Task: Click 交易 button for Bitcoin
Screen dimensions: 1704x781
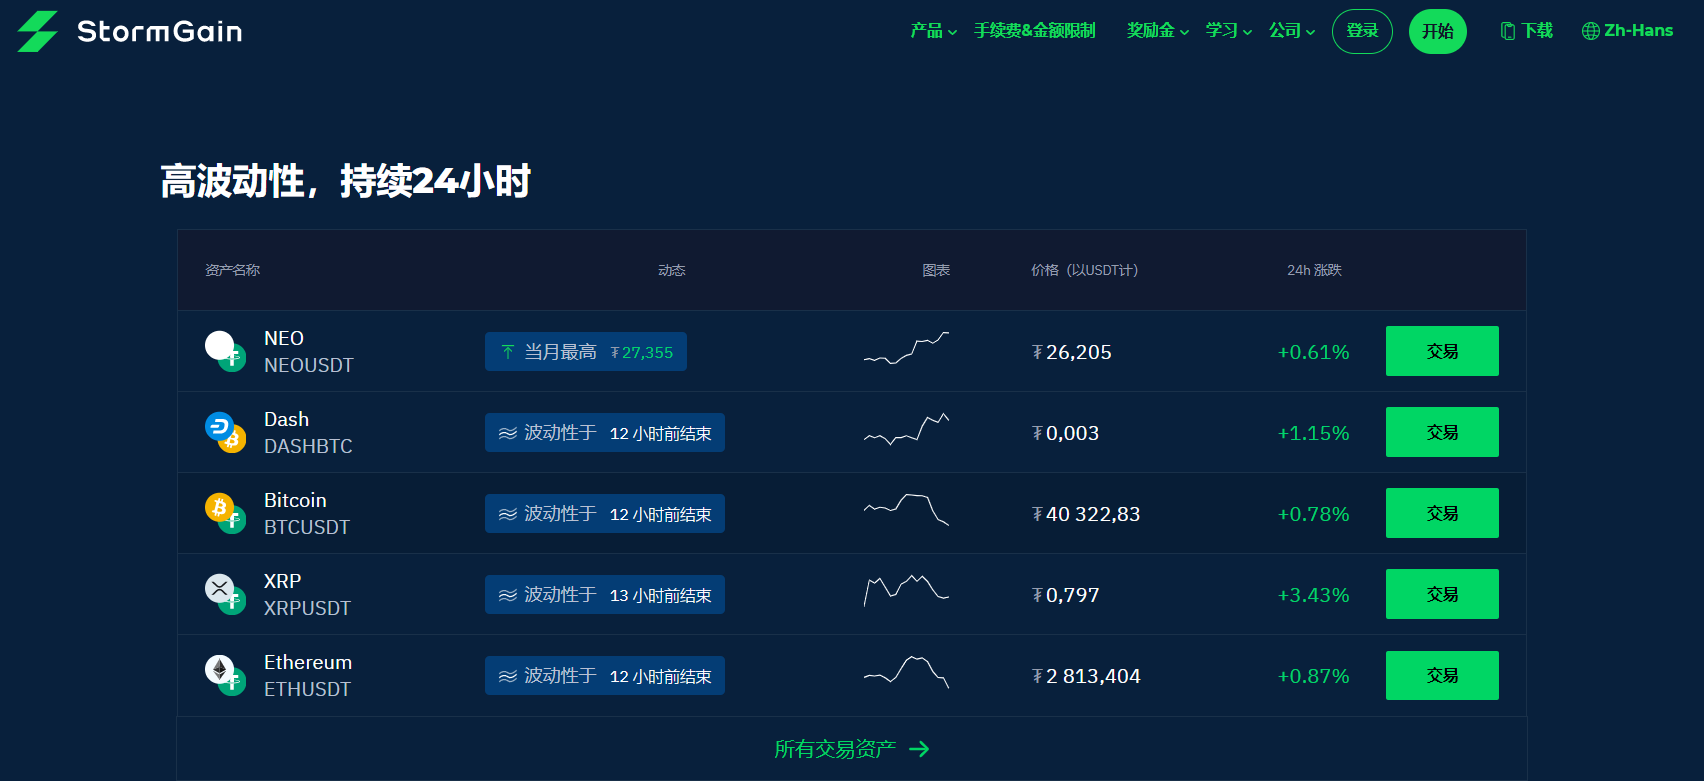Action: click(x=1442, y=513)
